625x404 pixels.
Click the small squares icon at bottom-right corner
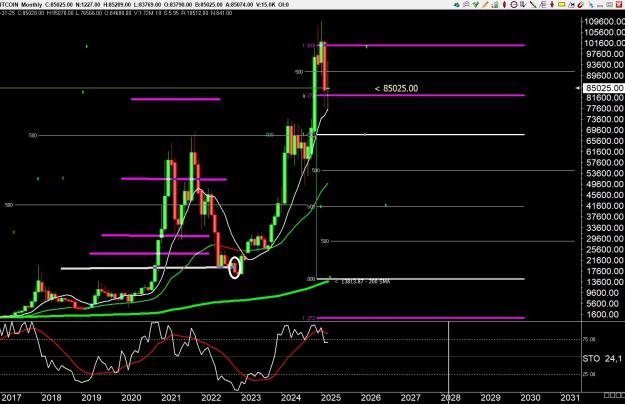[614, 395]
